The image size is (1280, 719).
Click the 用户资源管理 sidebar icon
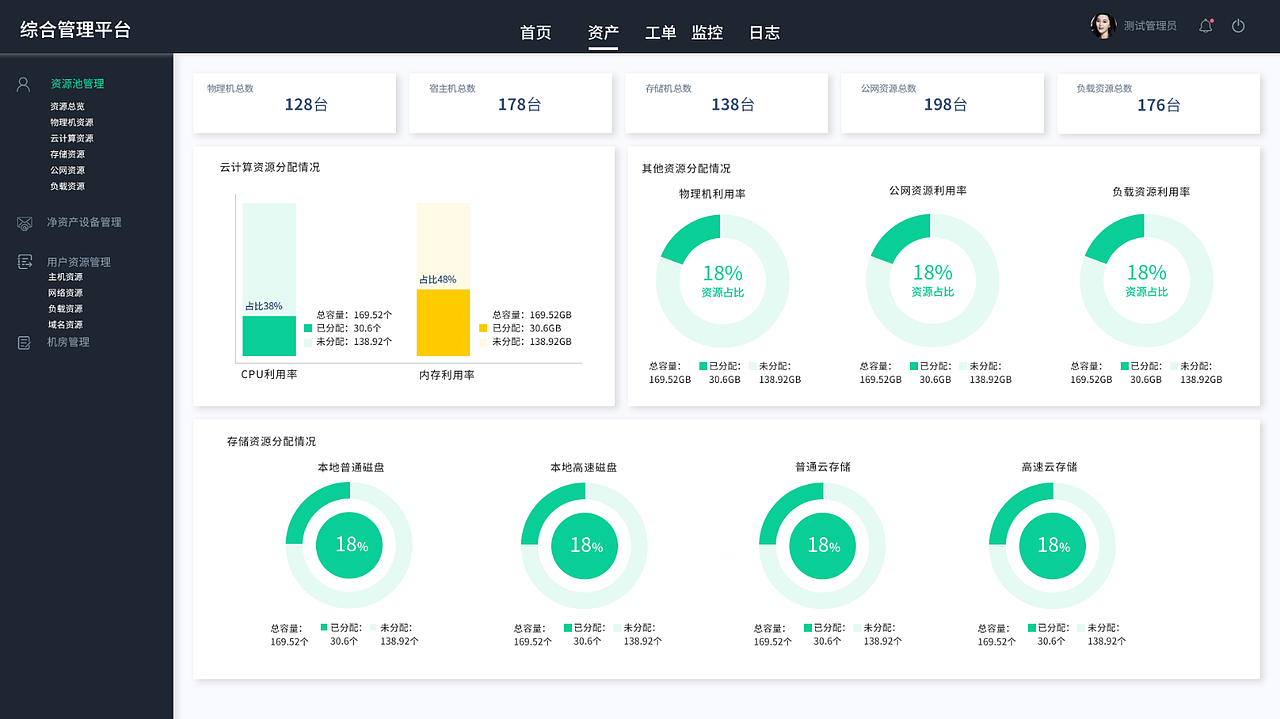click(x=23, y=261)
